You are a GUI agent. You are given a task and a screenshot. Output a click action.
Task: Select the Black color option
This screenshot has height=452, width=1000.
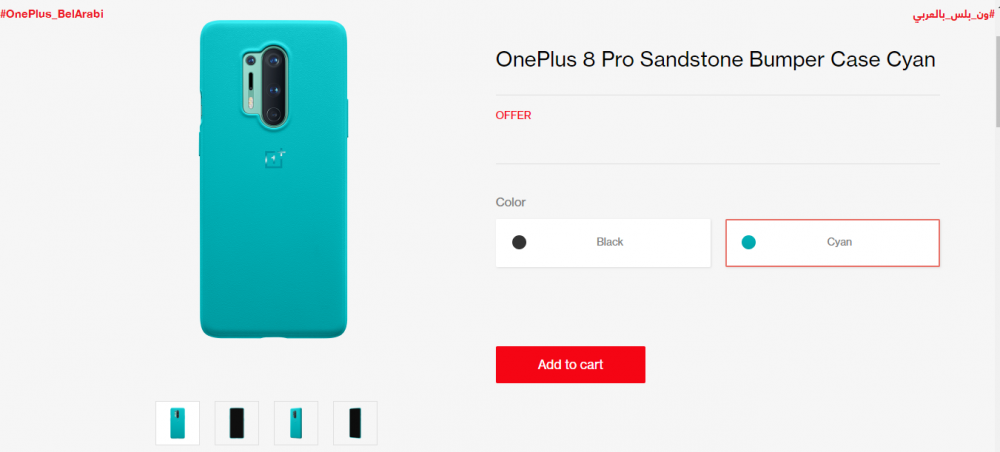(603, 243)
